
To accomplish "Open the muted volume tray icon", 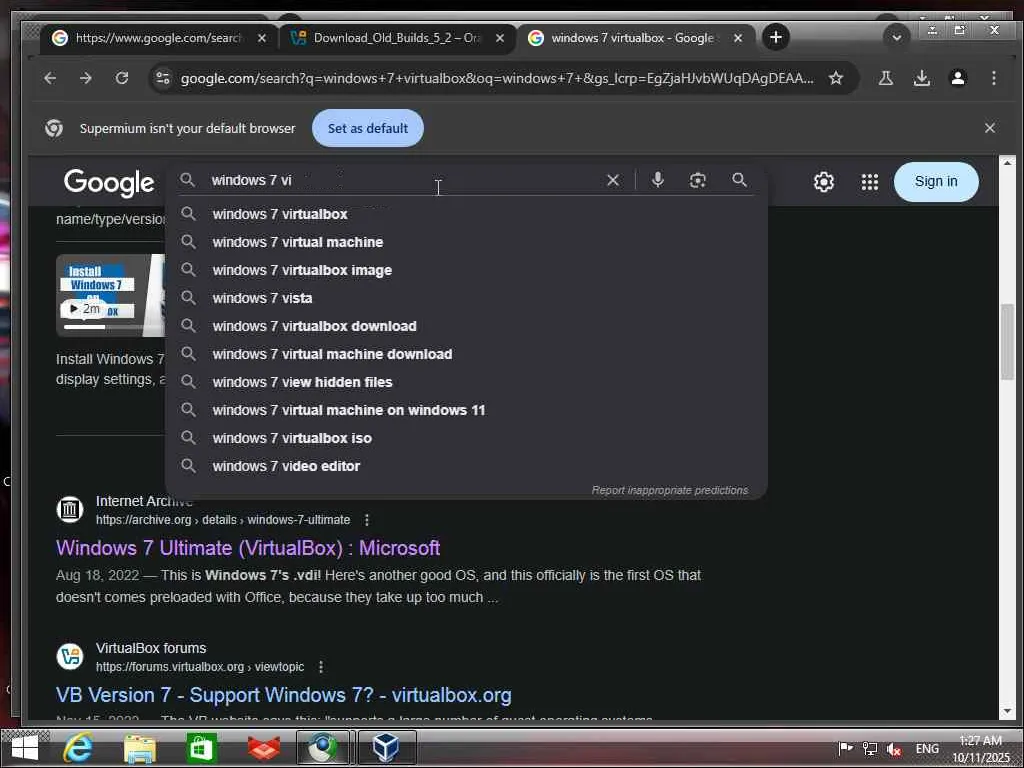I will (894, 749).
